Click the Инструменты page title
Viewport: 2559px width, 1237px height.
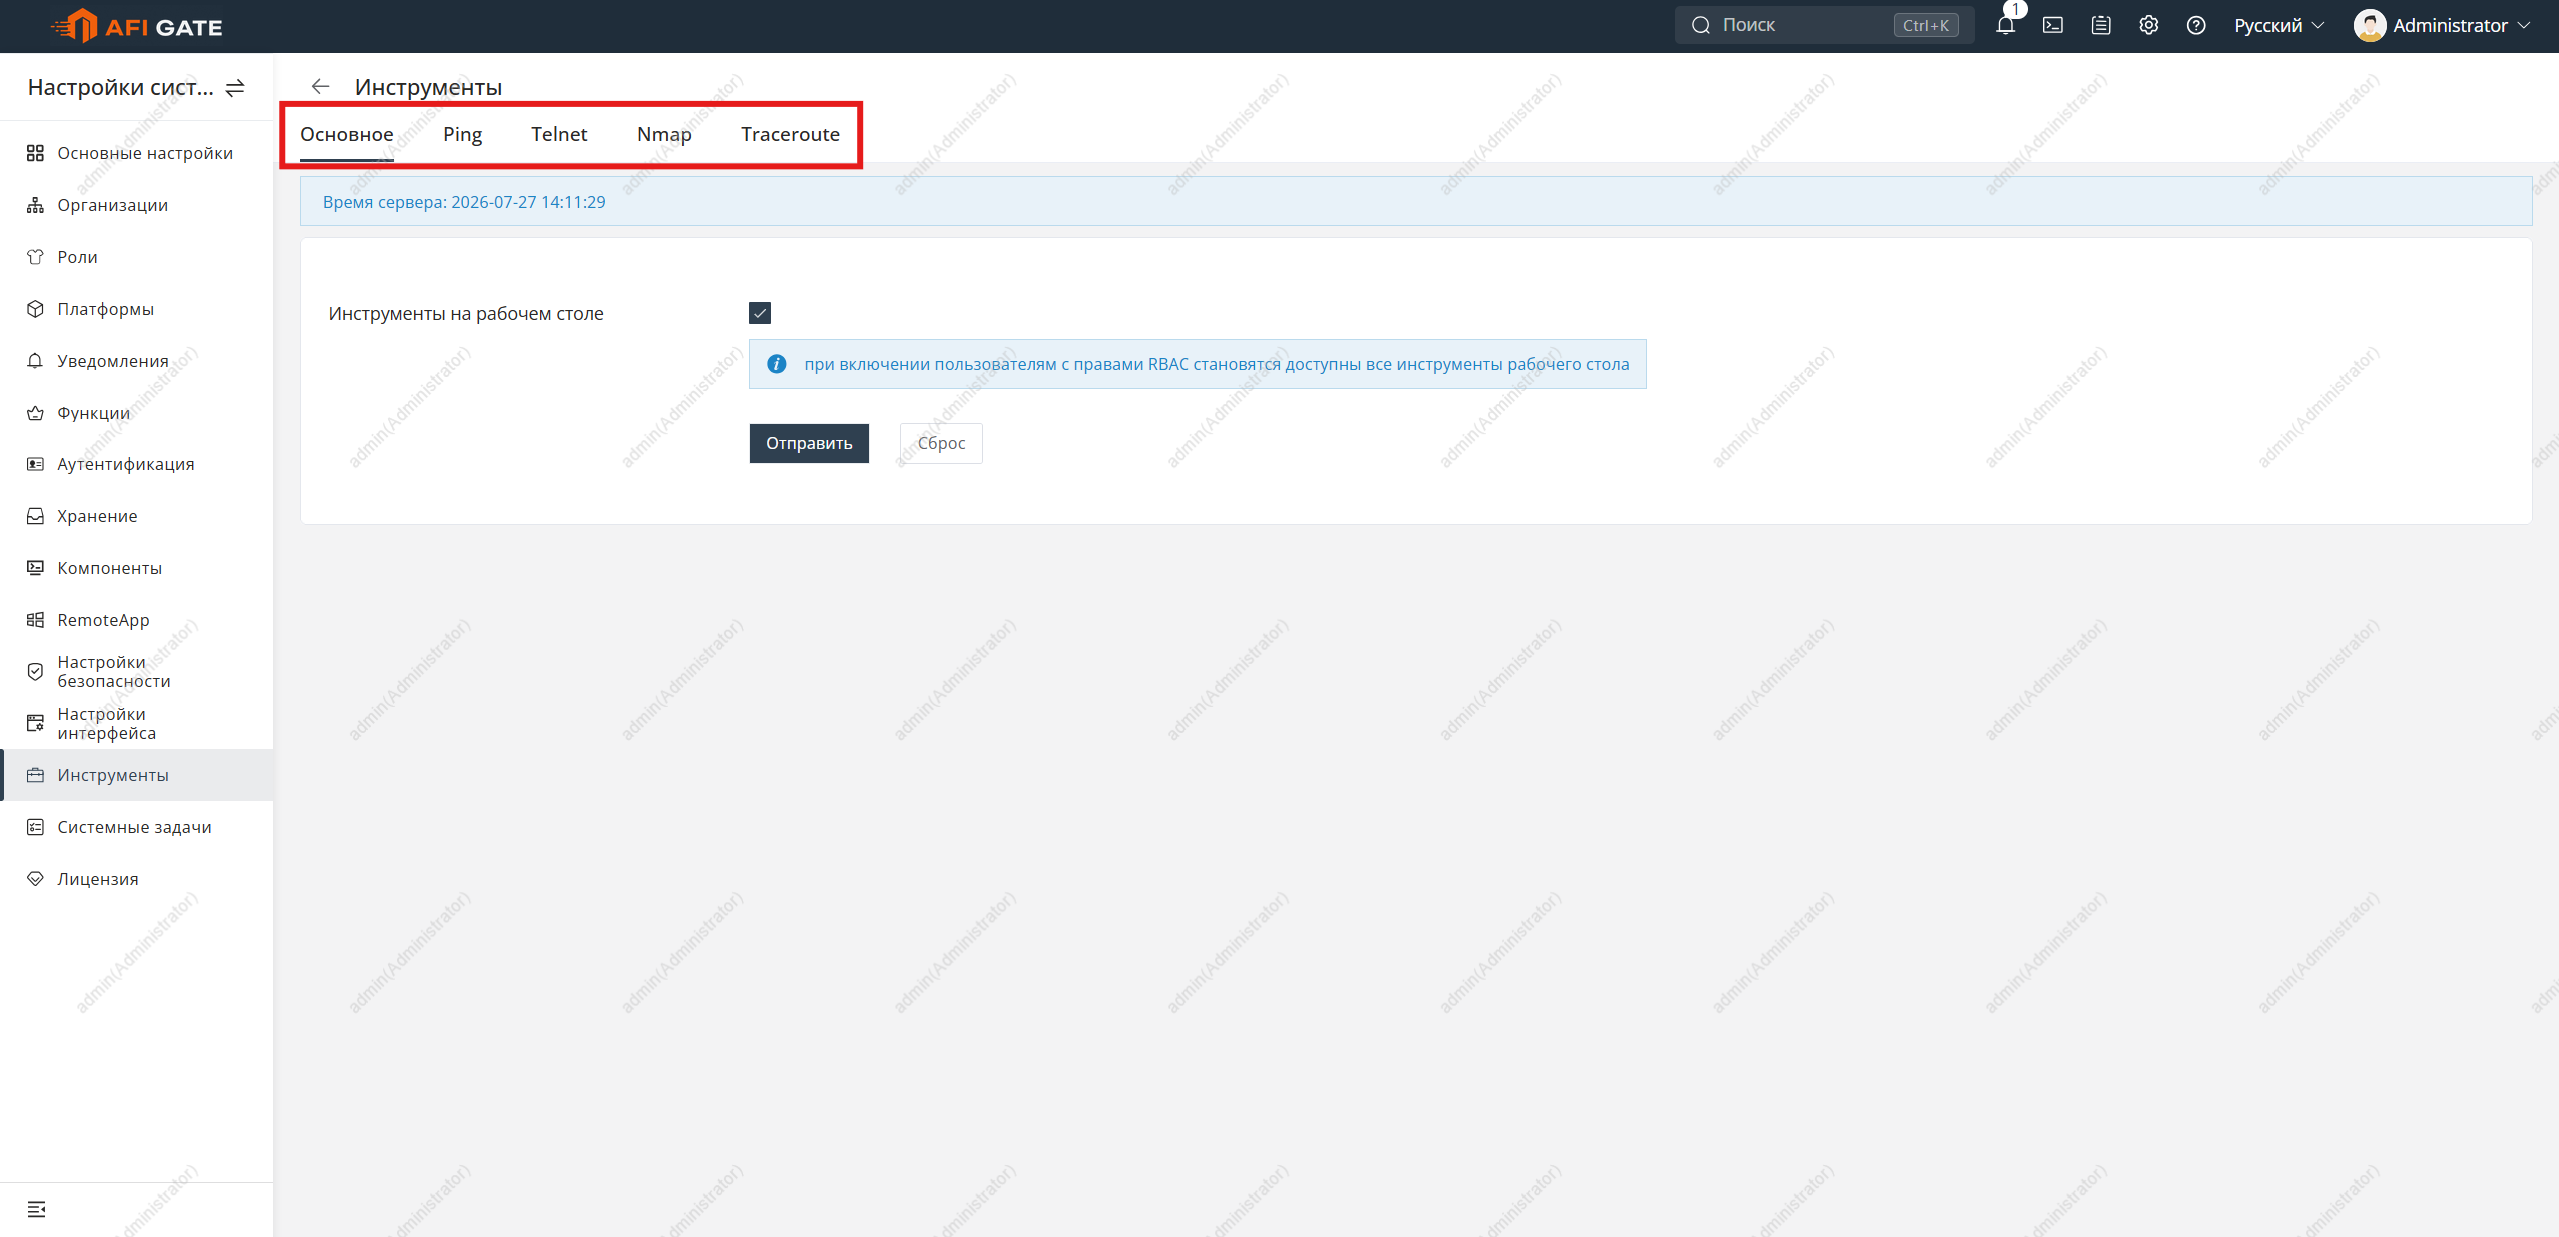428,87
